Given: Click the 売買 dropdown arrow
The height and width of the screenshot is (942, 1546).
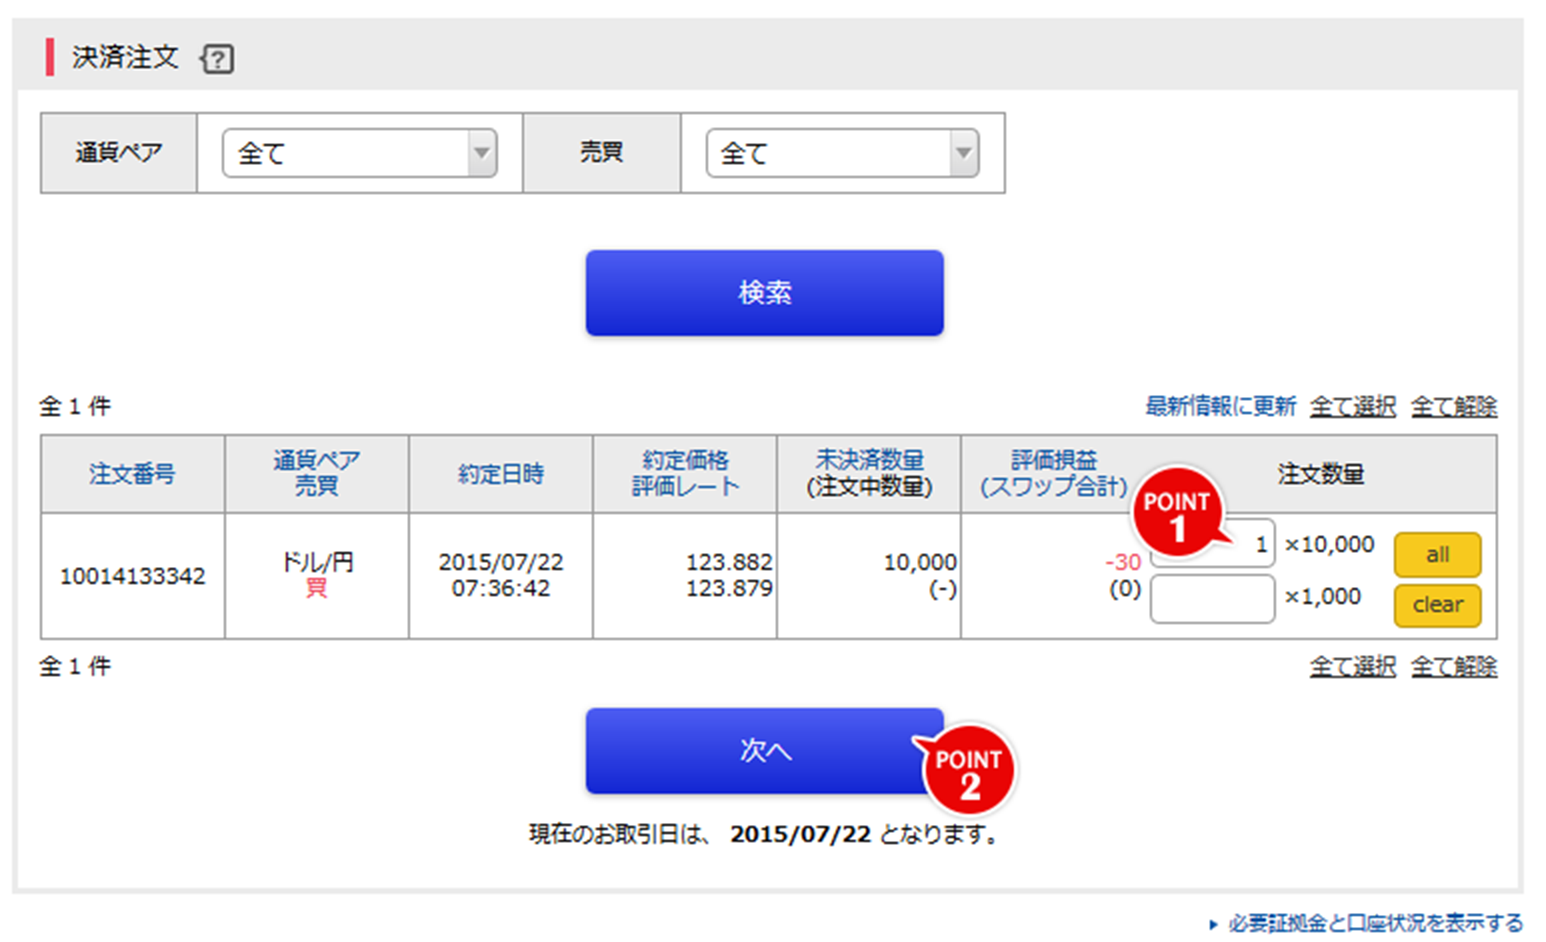Looking at the screenshot, I should coord(961,153).
